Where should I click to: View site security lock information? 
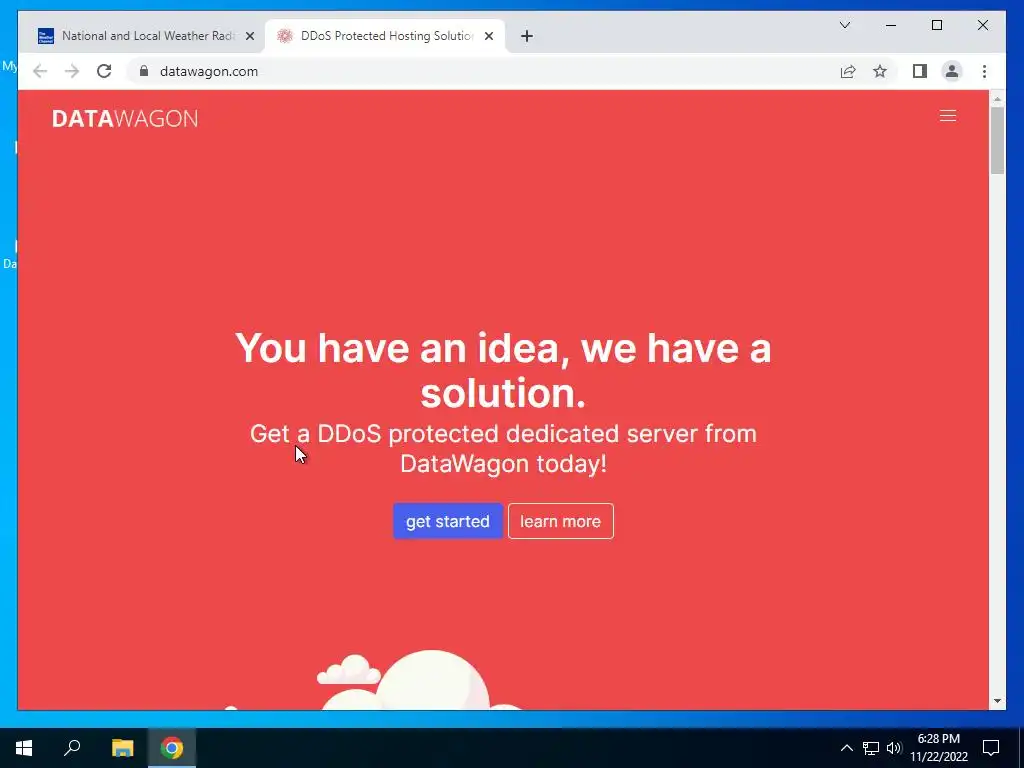(144, 71)
